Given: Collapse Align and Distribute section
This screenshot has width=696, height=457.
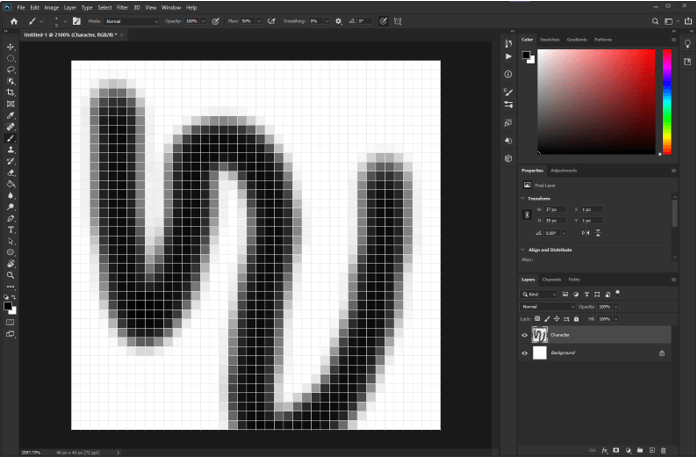Looking at the screenshot, I should coord(523,250).
